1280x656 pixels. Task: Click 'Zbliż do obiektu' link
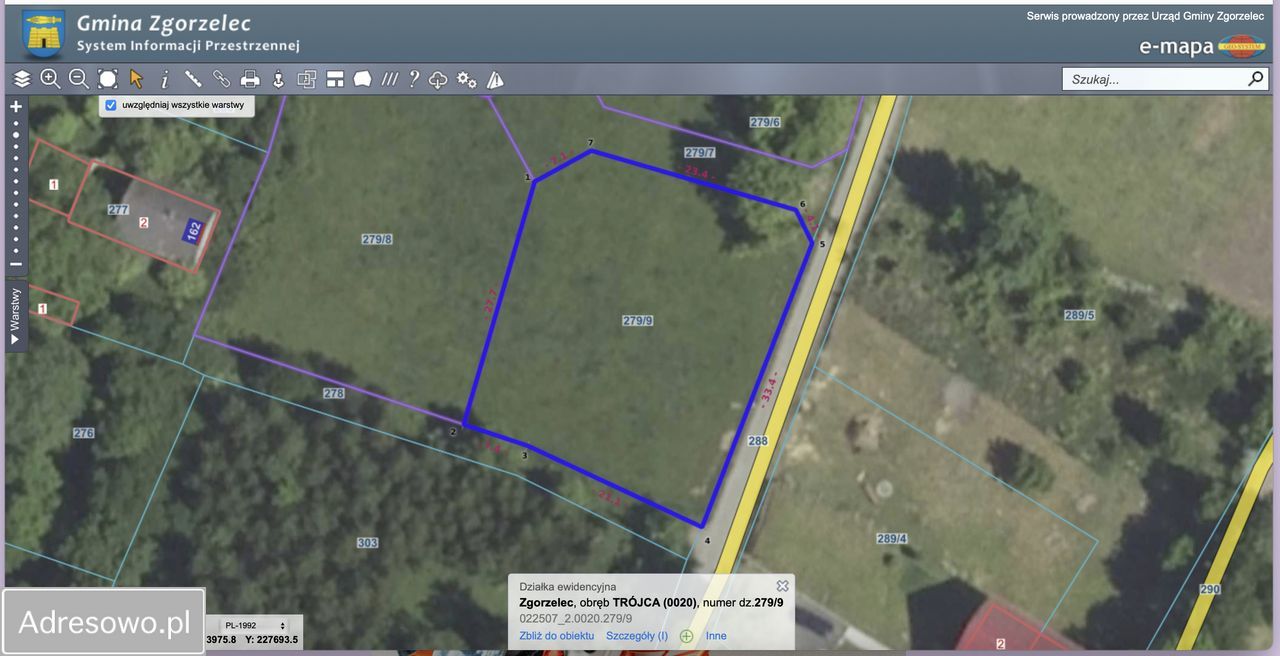click(556, 636)
